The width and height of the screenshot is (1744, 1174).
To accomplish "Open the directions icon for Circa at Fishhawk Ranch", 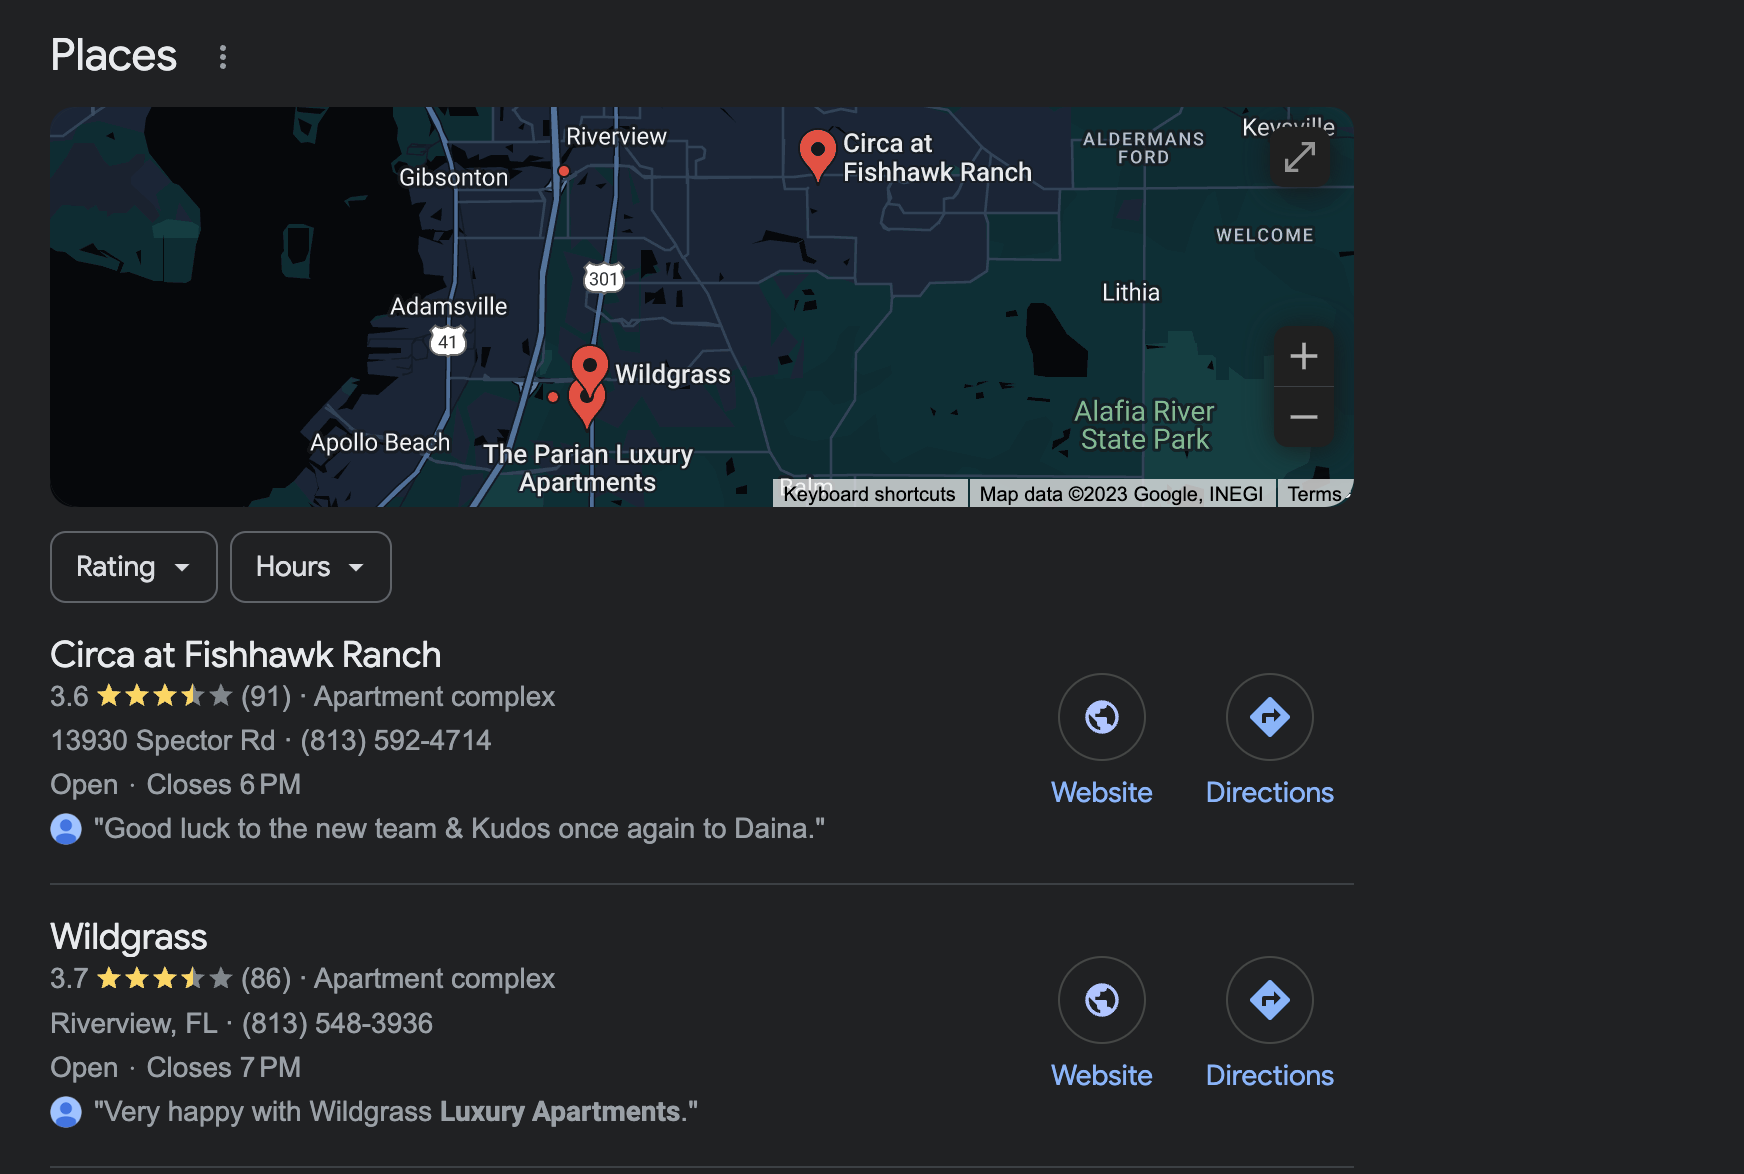I will click(x=1269, y=717).
